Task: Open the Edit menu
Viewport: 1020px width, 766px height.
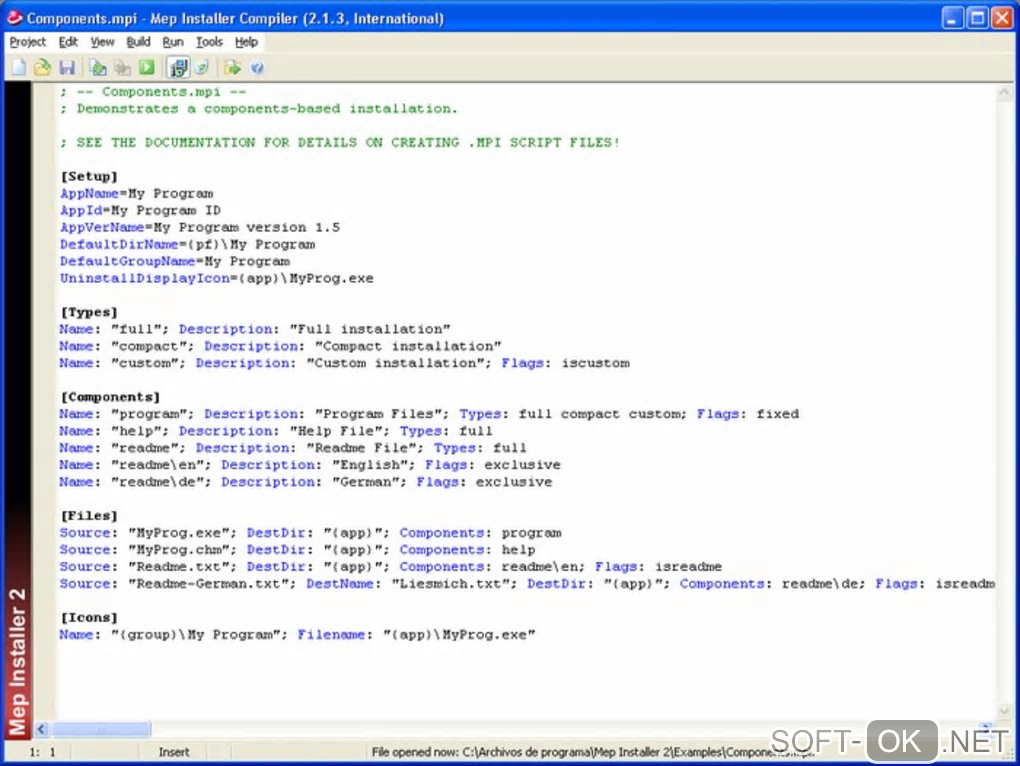Action: point(68,42)
